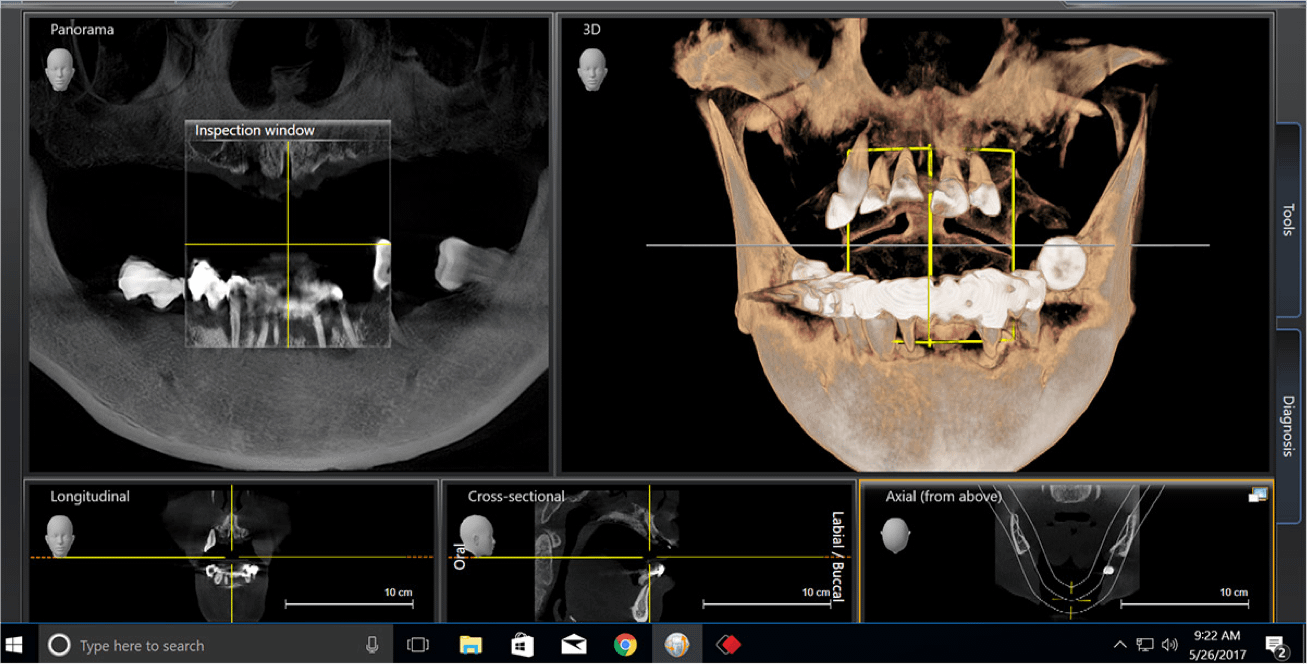Screen dimensions: 1307x664
Task: Open Task View from the taskbar
Action: point(418,645)
